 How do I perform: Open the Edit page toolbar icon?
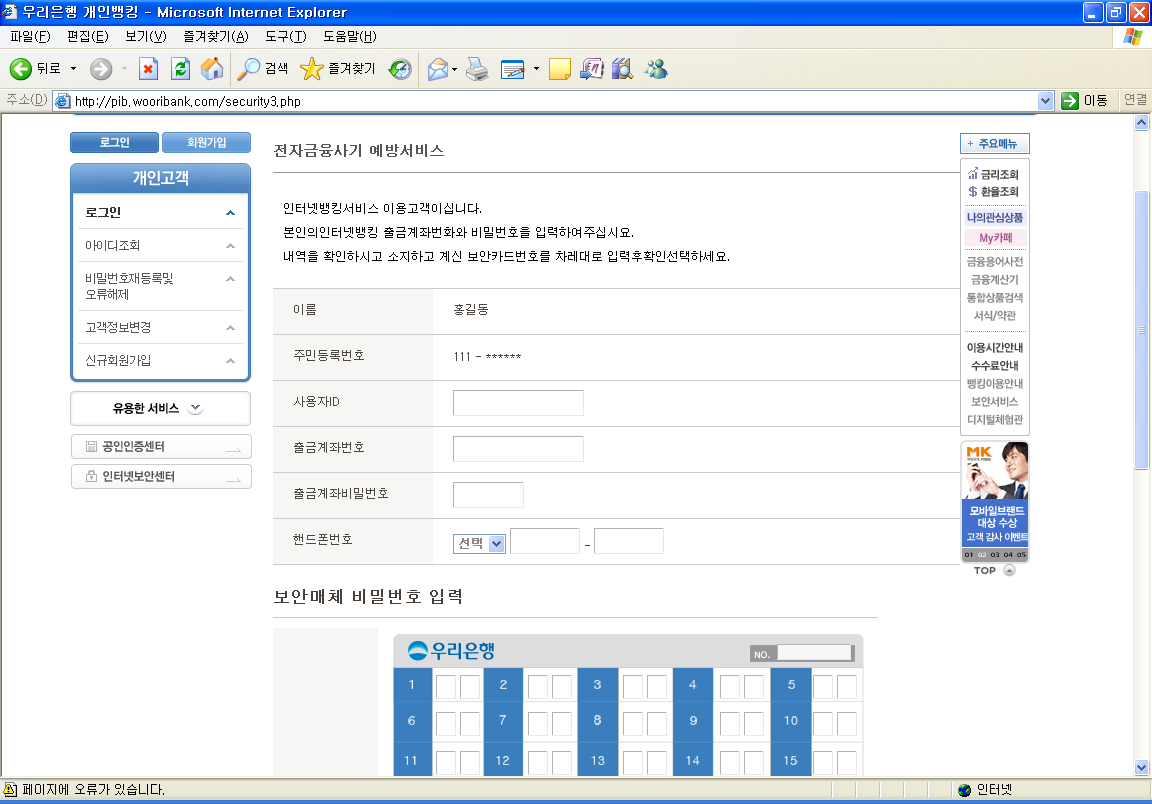pyautogui.click(x=513, y=69)
